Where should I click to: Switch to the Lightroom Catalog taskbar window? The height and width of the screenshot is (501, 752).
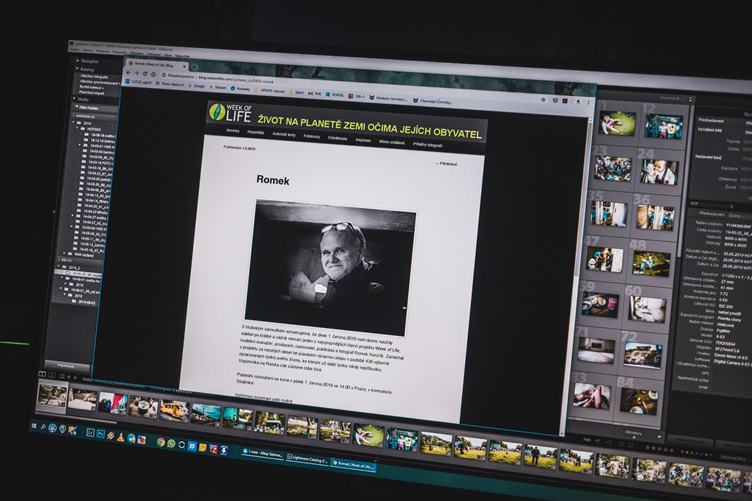tap(307, 460)
